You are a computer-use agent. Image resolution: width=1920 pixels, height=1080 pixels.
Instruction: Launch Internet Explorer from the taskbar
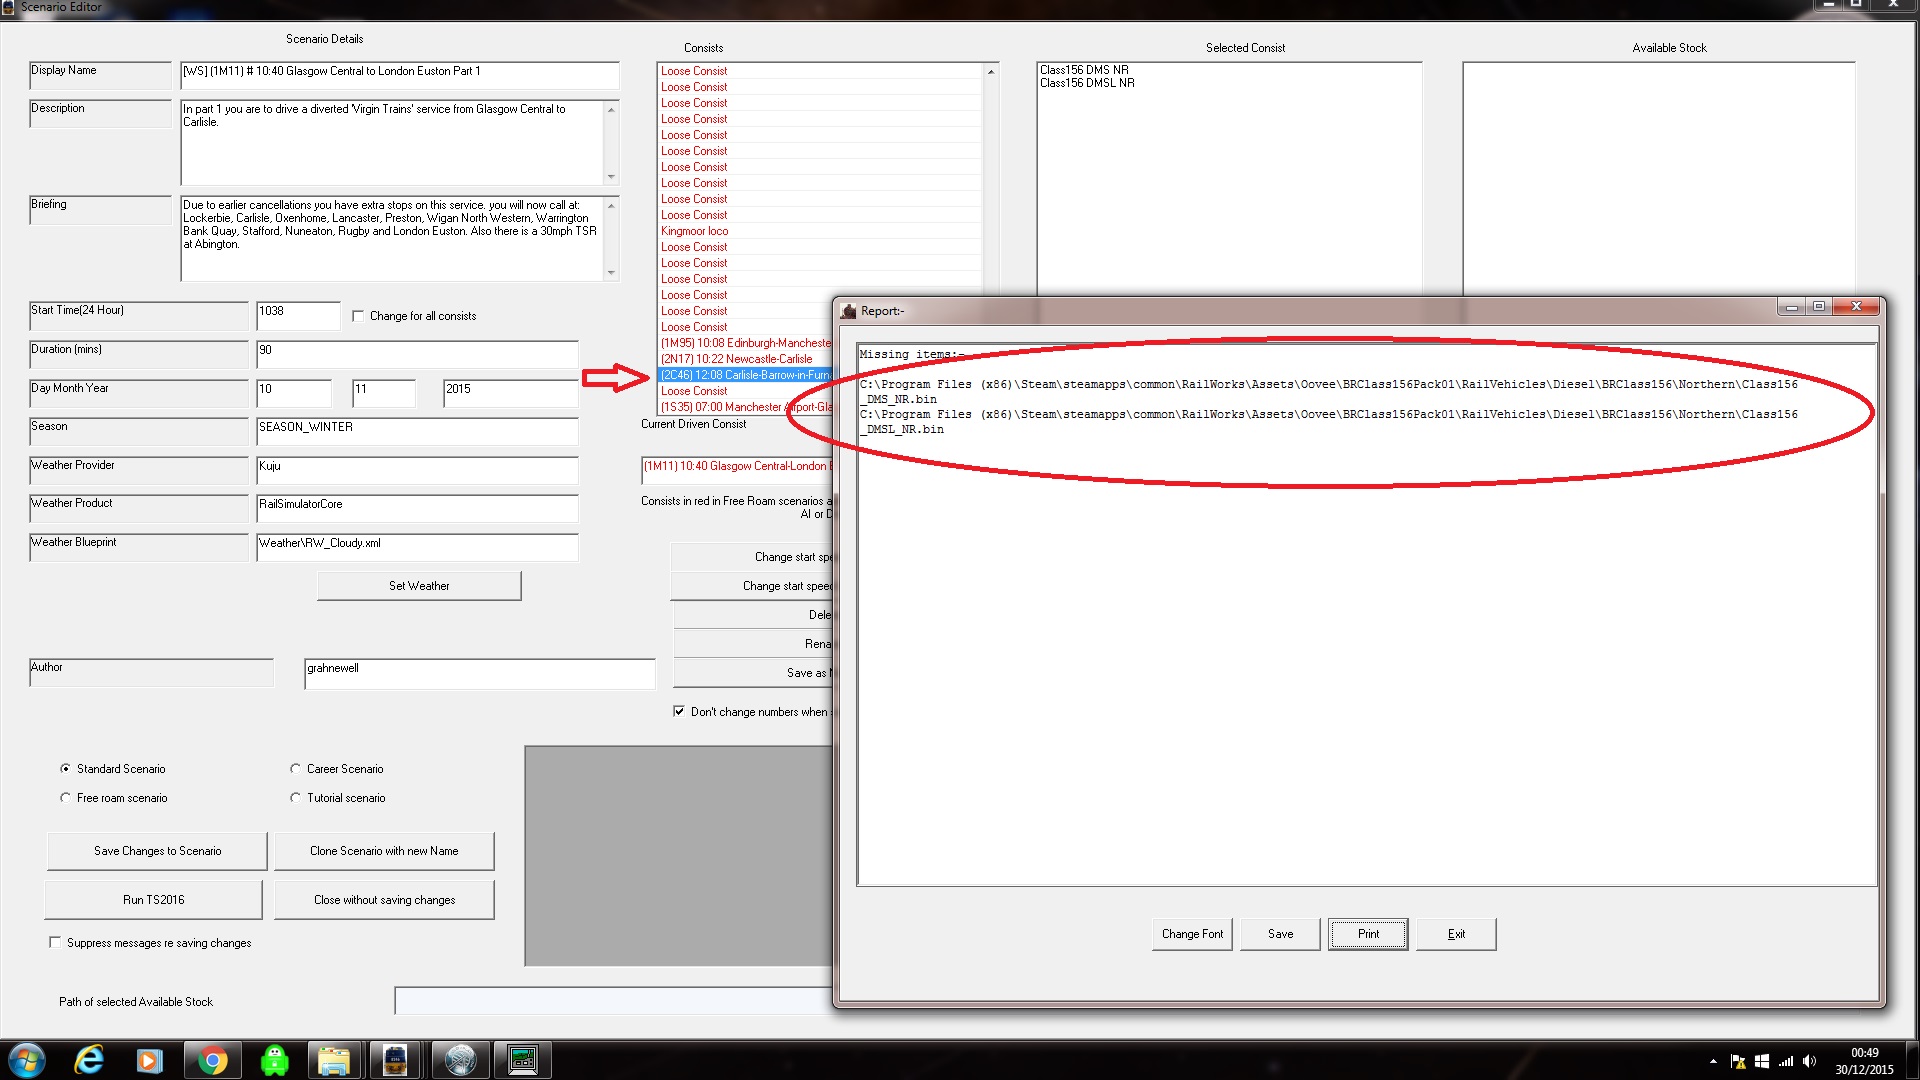click(89, 1060)
